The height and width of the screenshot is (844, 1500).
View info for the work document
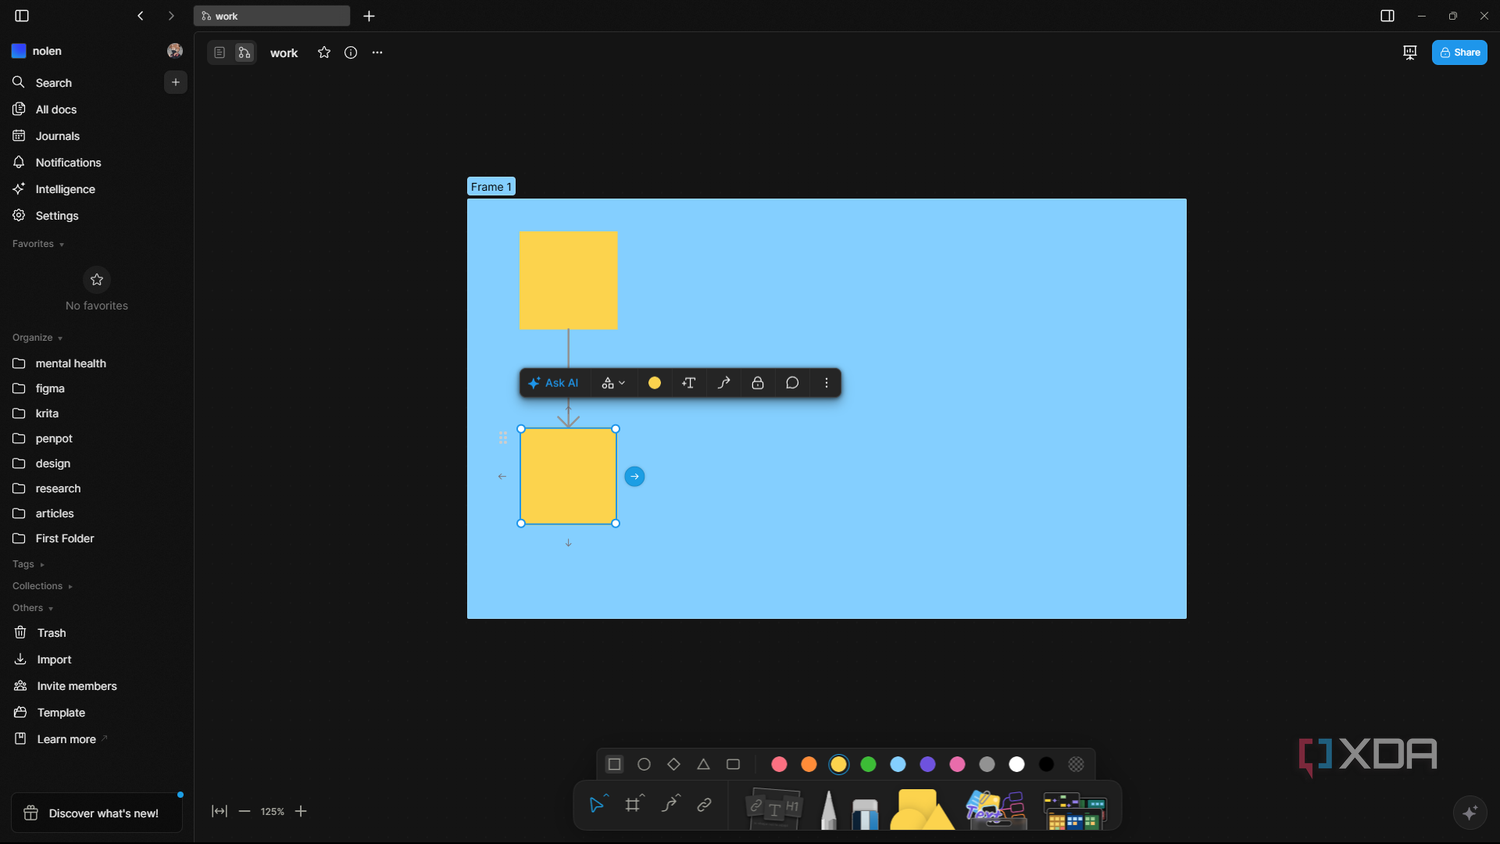(351, 53)
